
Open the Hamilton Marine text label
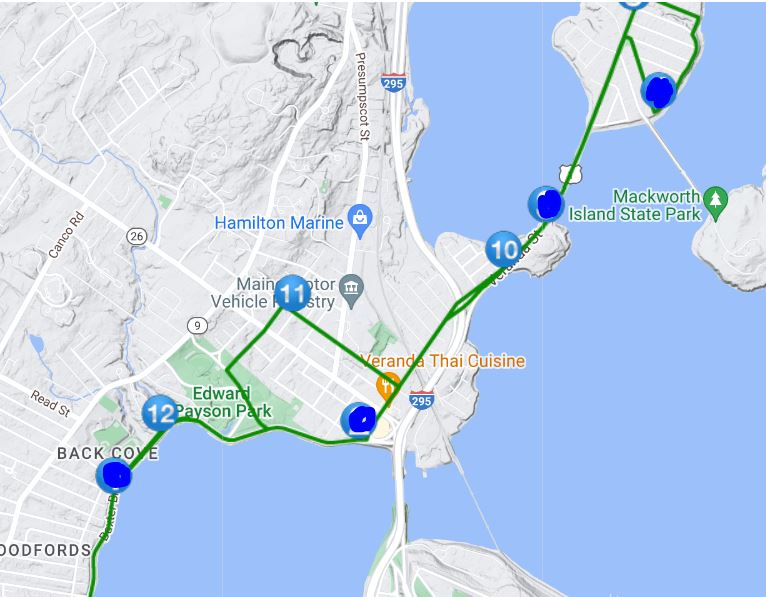279,223
